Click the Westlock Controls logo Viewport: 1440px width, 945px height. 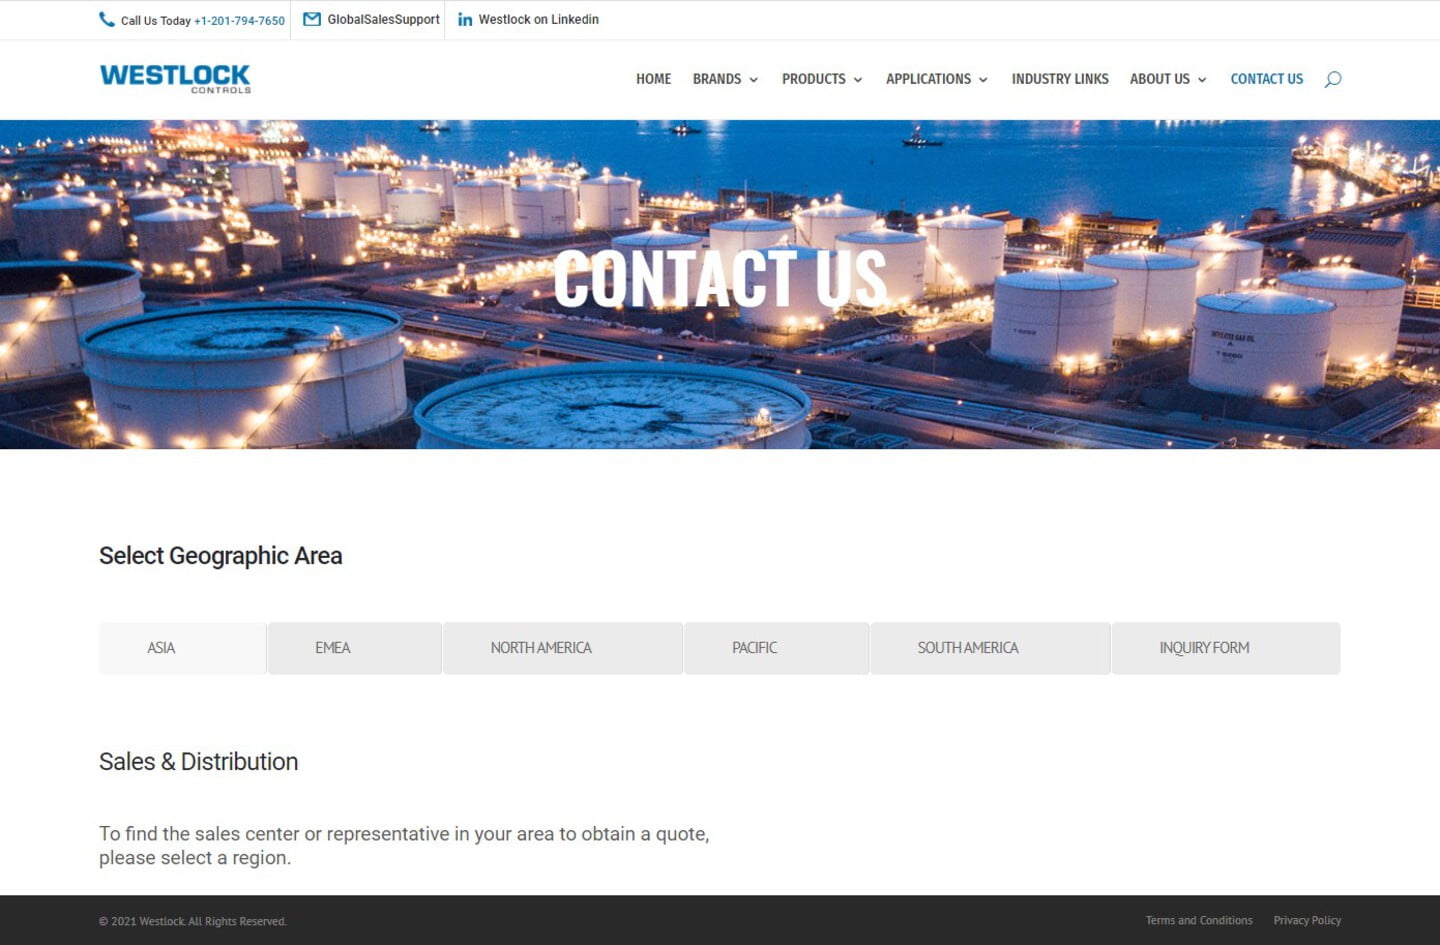(x=175, y=78)
